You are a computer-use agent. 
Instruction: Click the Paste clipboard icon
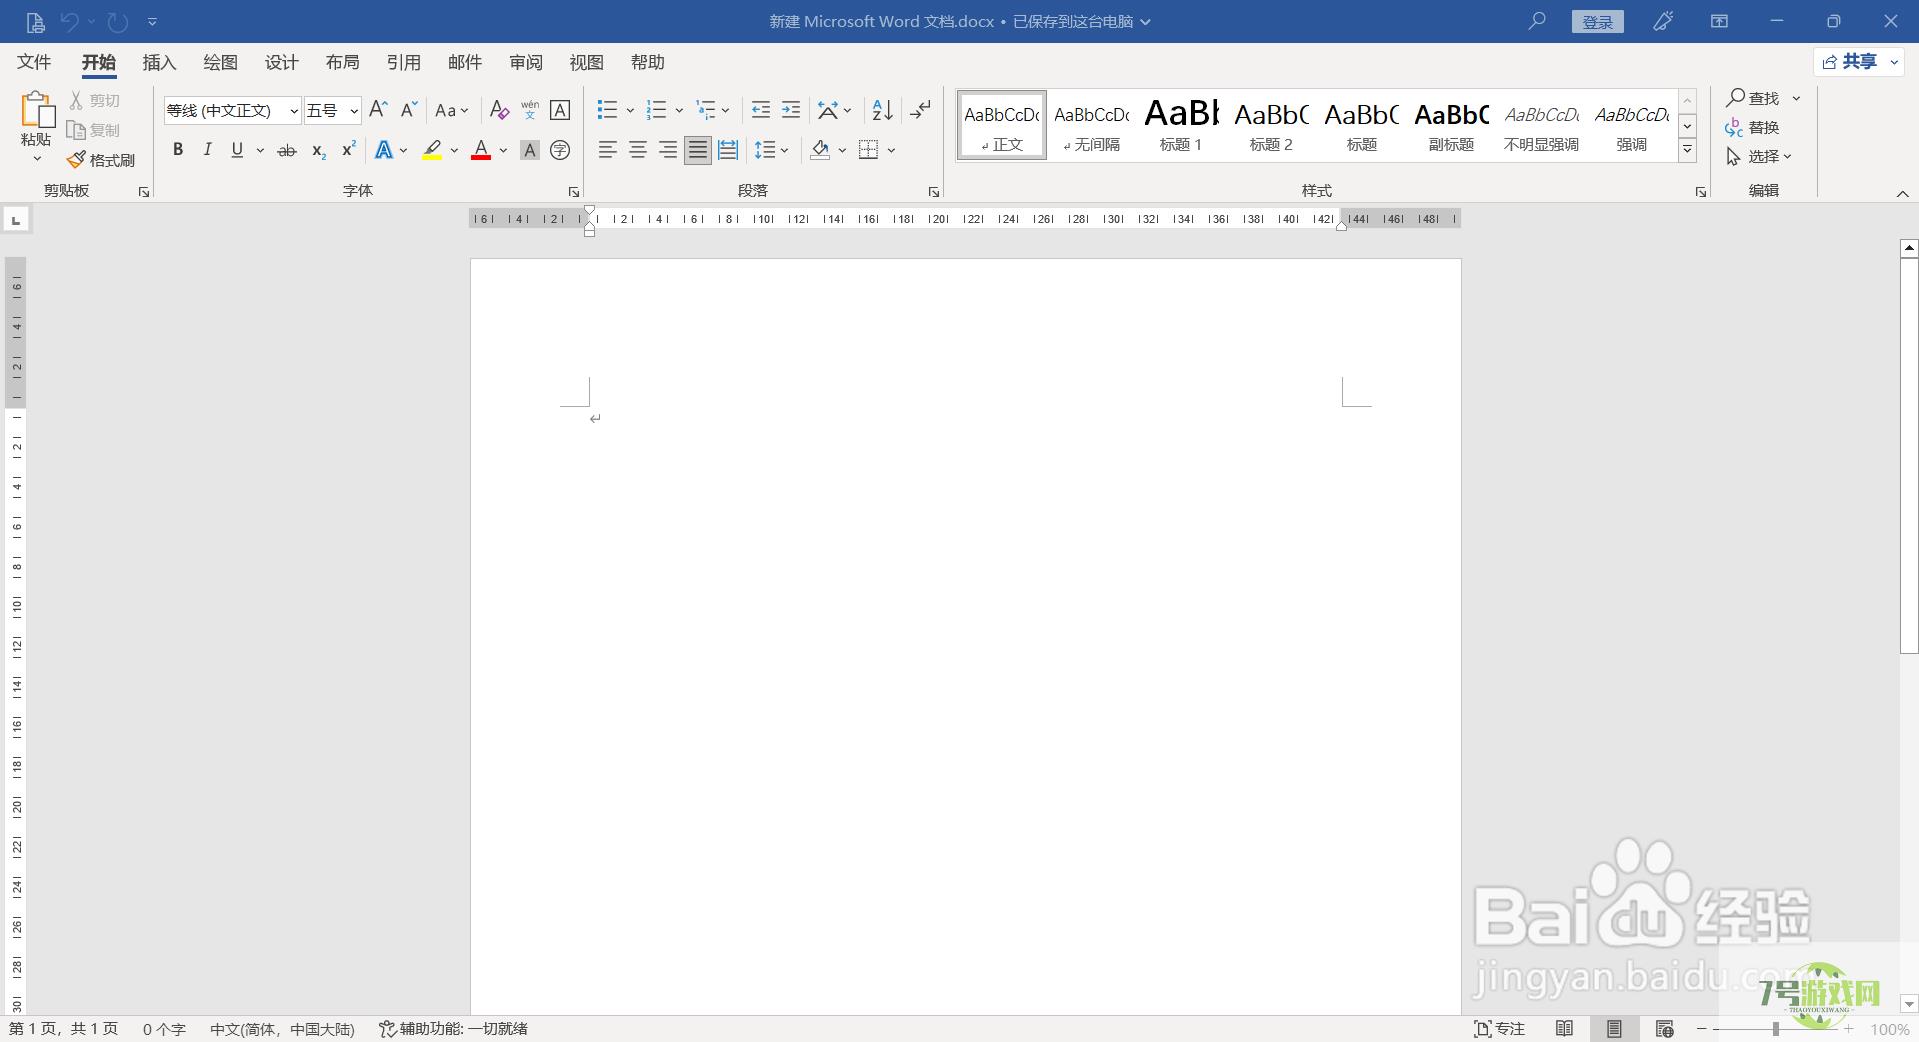(x=37, y=110)
